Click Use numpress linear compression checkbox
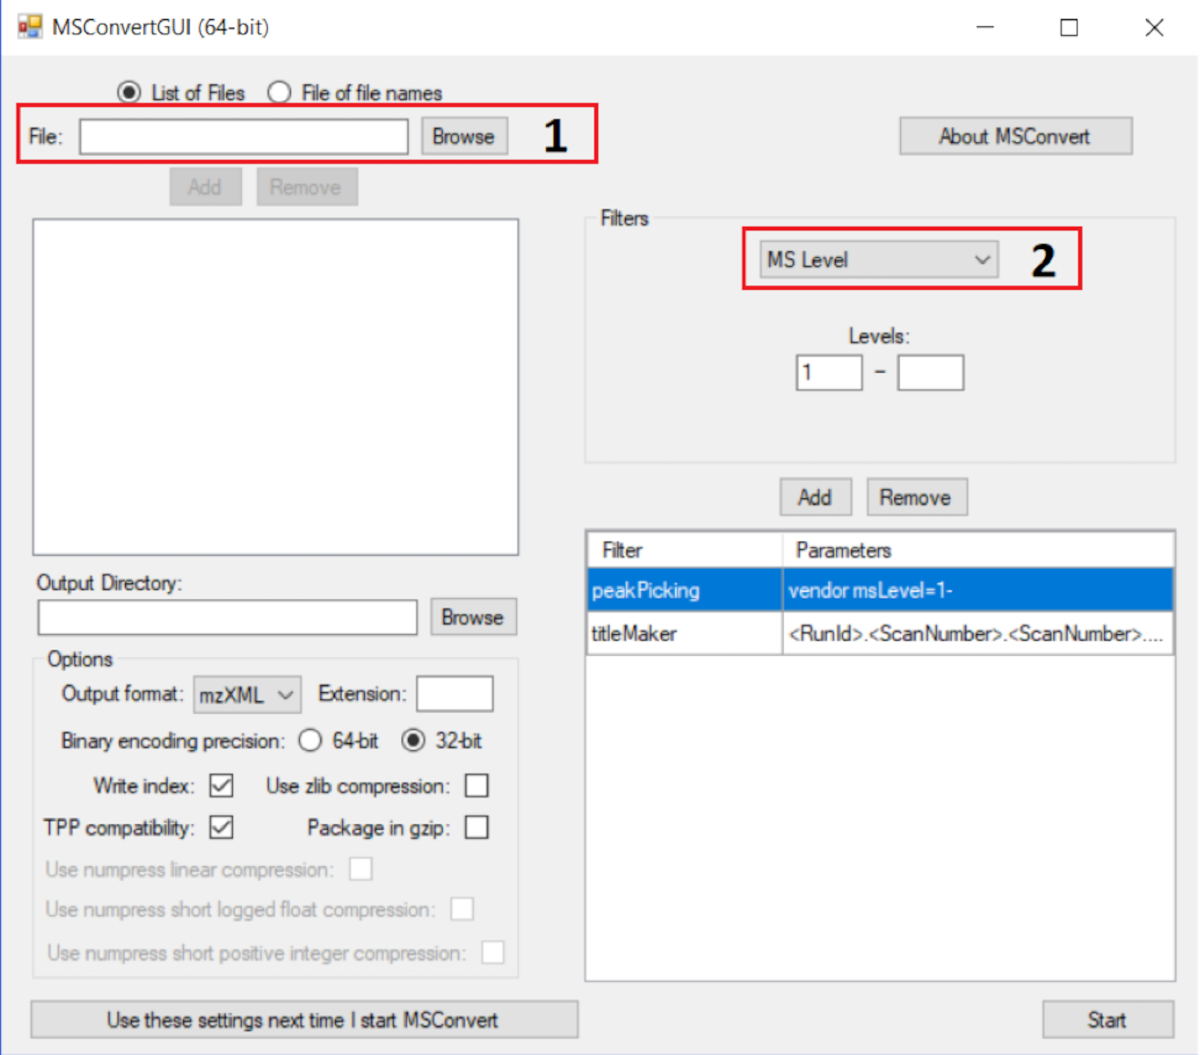This screenshot has height=1055, width=1200. [361, 869]
